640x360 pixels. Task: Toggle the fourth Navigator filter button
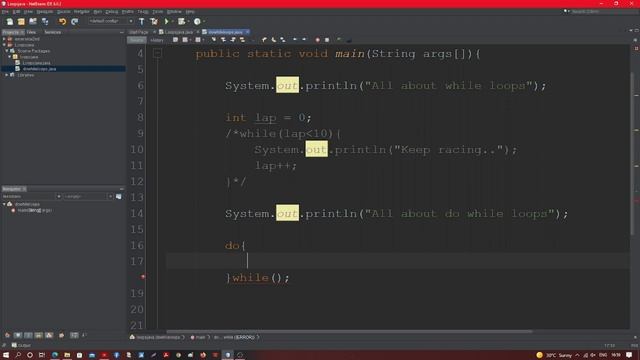pos(38,335)
